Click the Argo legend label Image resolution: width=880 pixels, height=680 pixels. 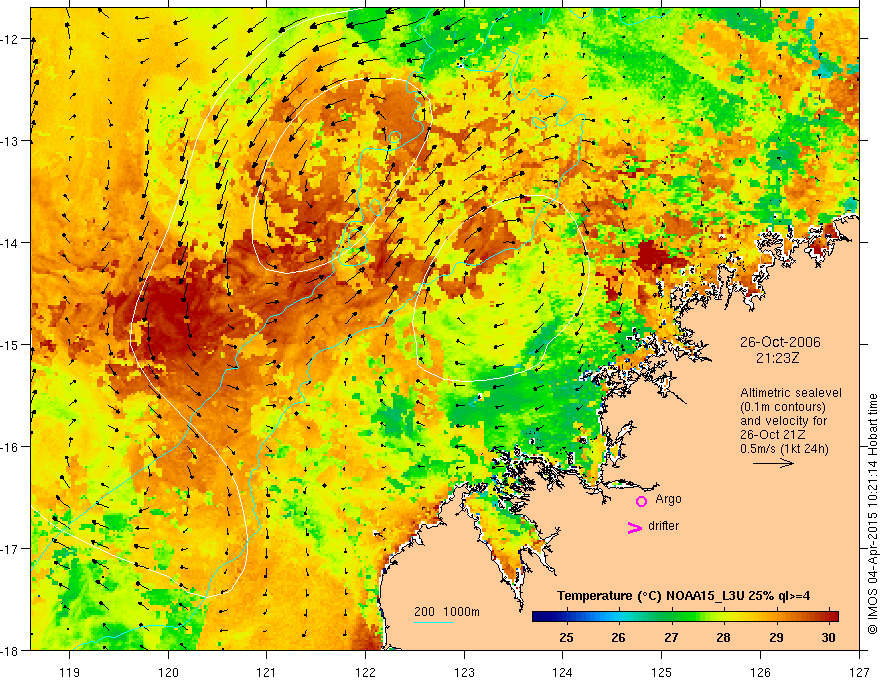click(x=668, y=499)
